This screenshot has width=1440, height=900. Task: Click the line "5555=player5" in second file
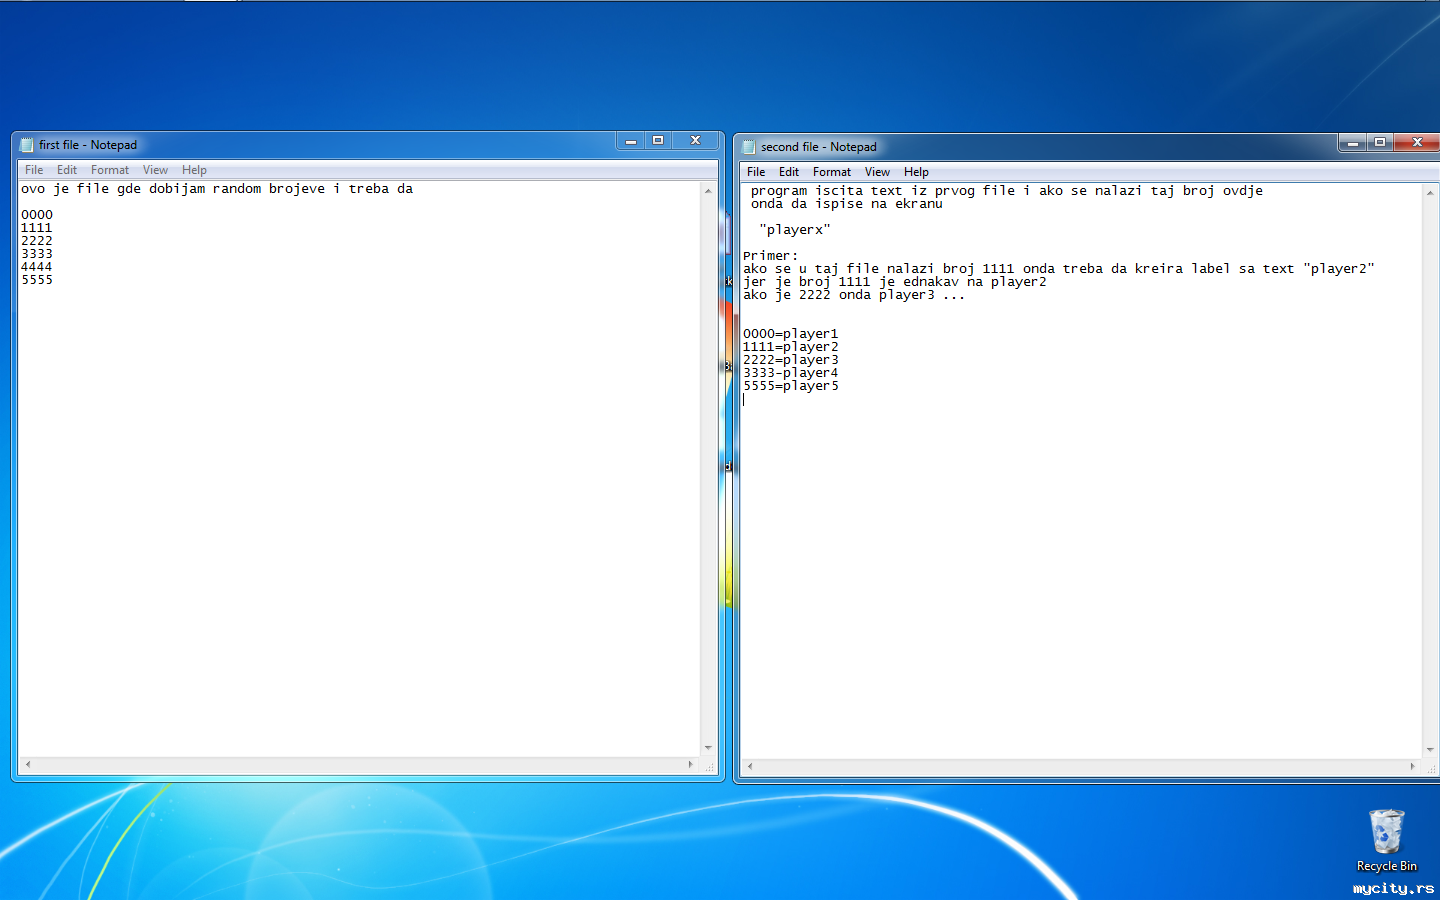tap(791, 386)
